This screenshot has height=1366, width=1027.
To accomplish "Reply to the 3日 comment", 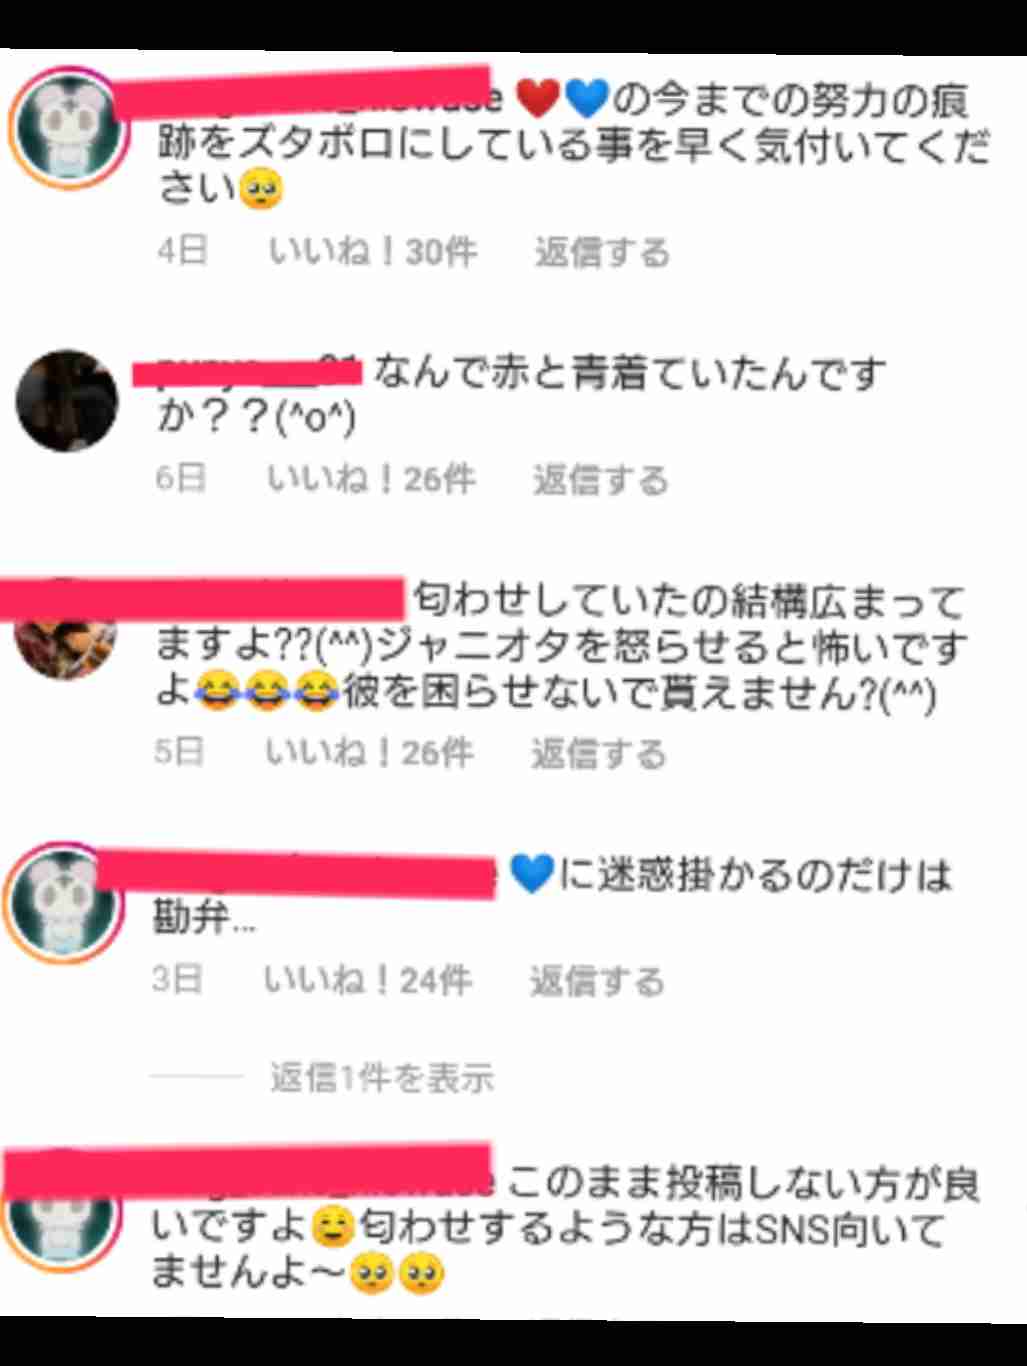I will tap(596, 981).
